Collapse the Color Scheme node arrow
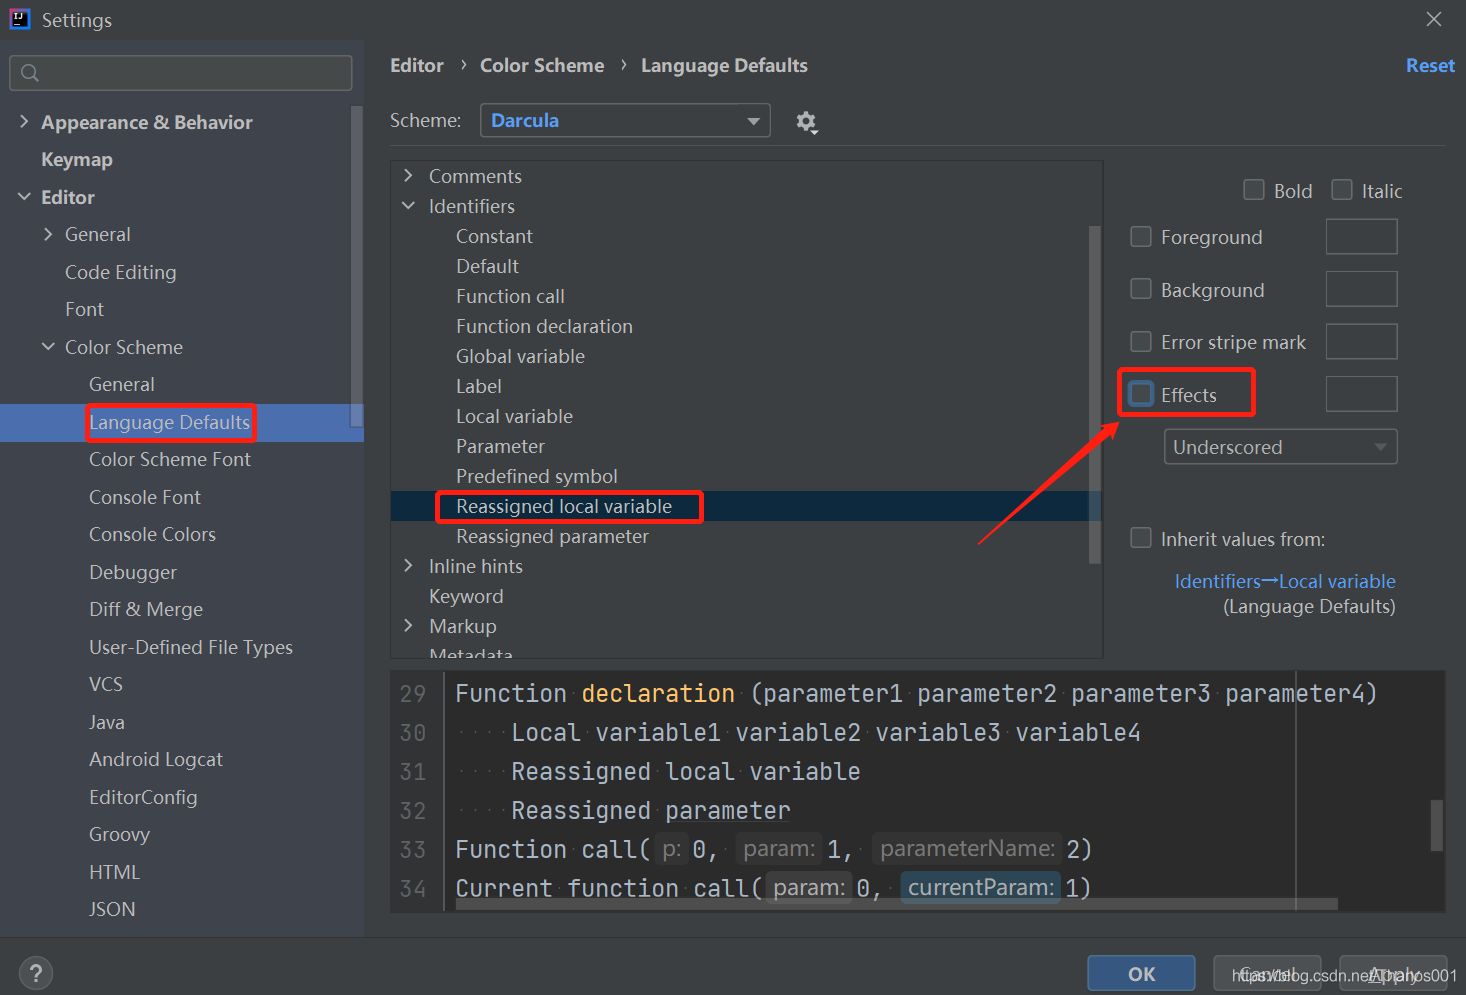 tap(48, 347)
